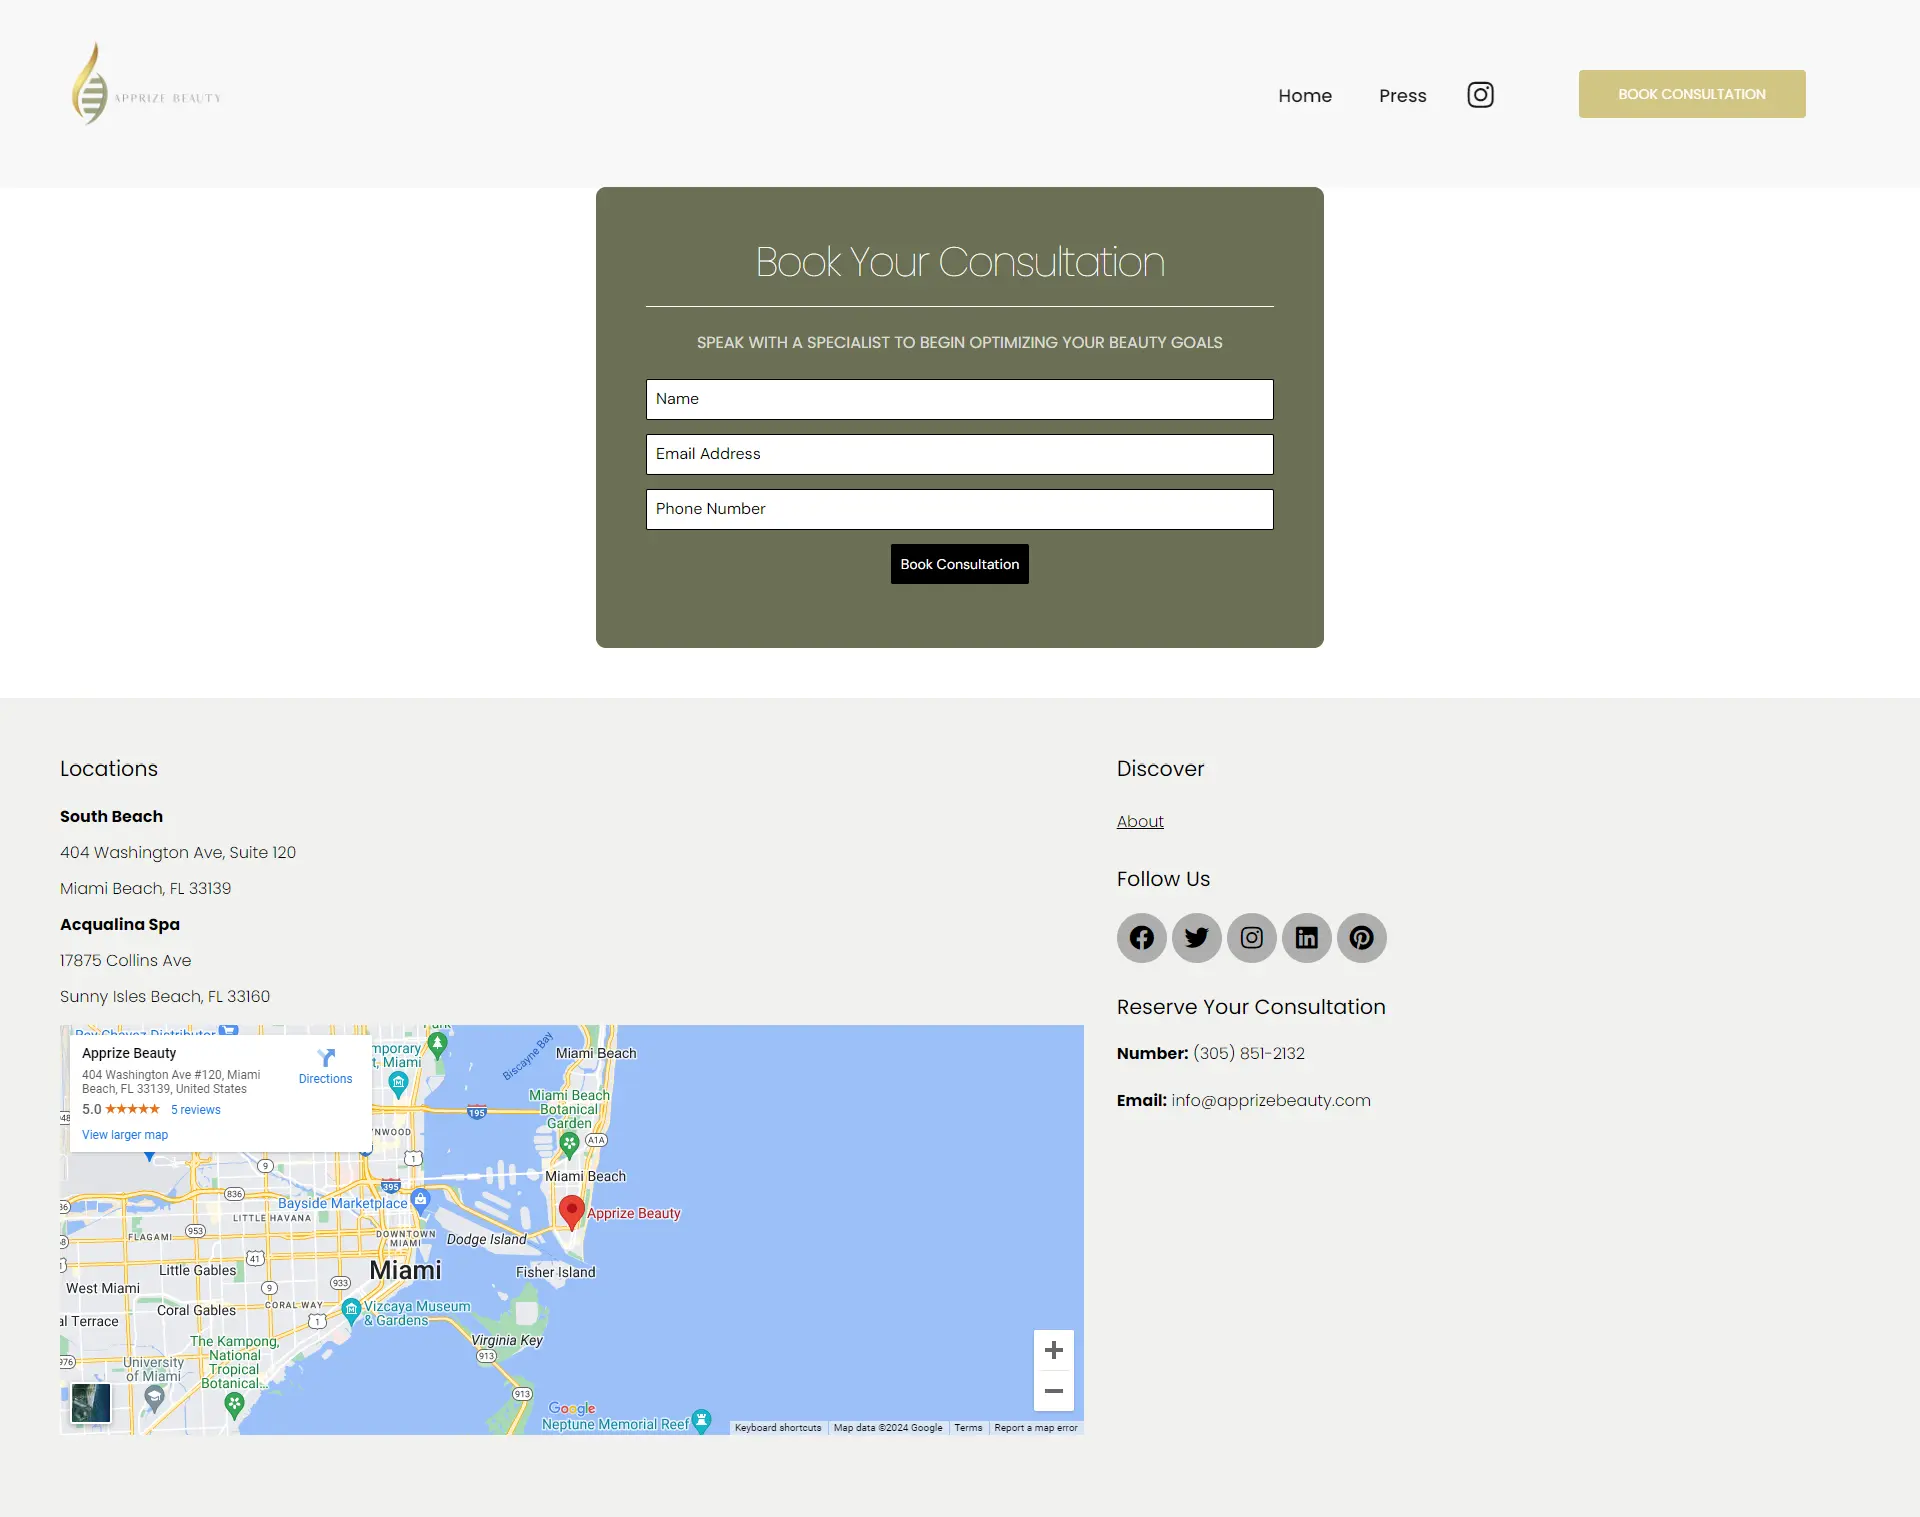Click the Press menu item
The height and width of the screenshot is (1517, 1920).
point(1401,95)
